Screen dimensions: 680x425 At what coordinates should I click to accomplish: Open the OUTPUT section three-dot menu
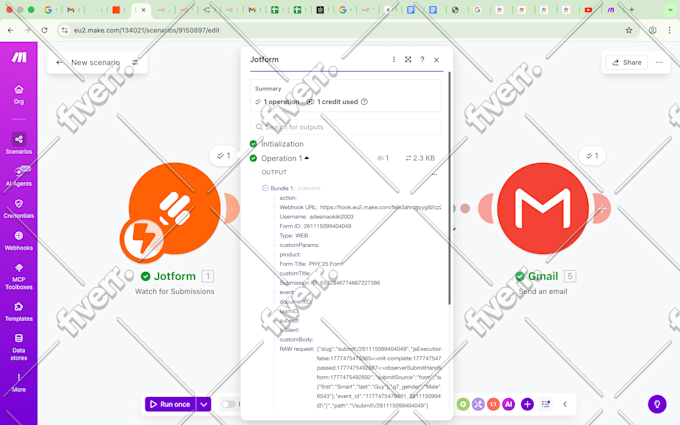point(435,174)
